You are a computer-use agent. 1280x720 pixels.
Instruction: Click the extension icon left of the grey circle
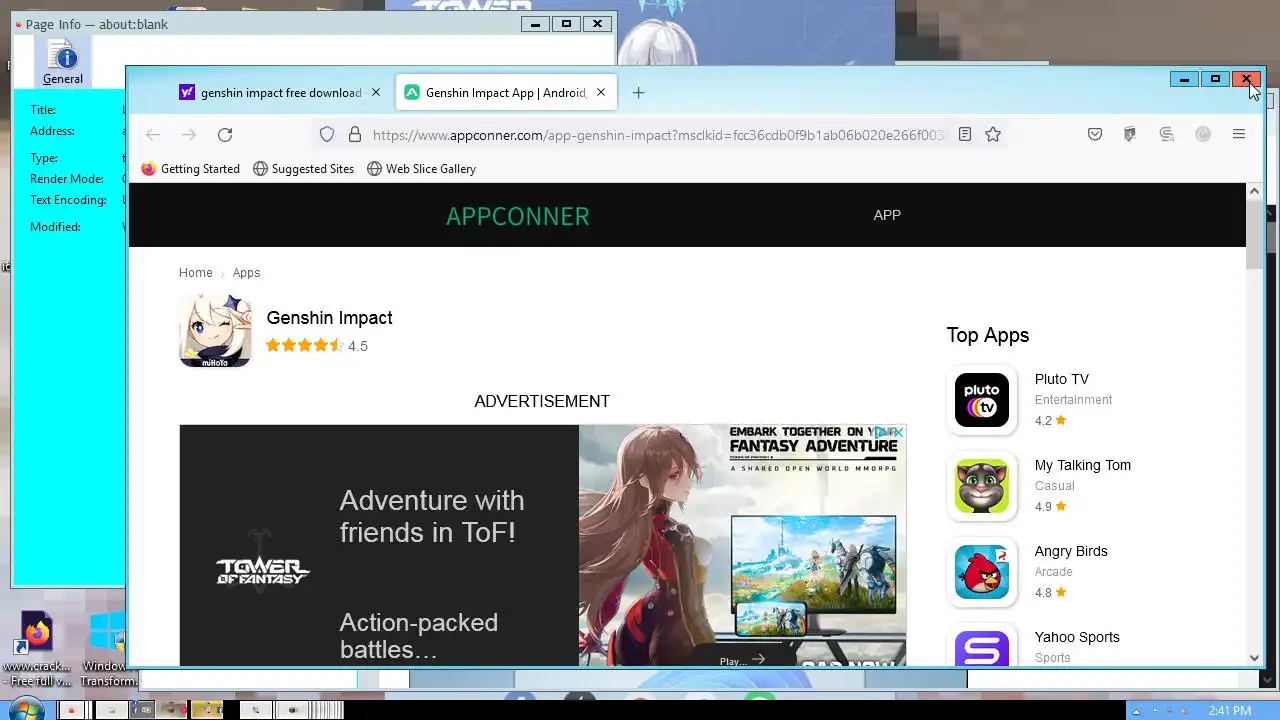1166,134
